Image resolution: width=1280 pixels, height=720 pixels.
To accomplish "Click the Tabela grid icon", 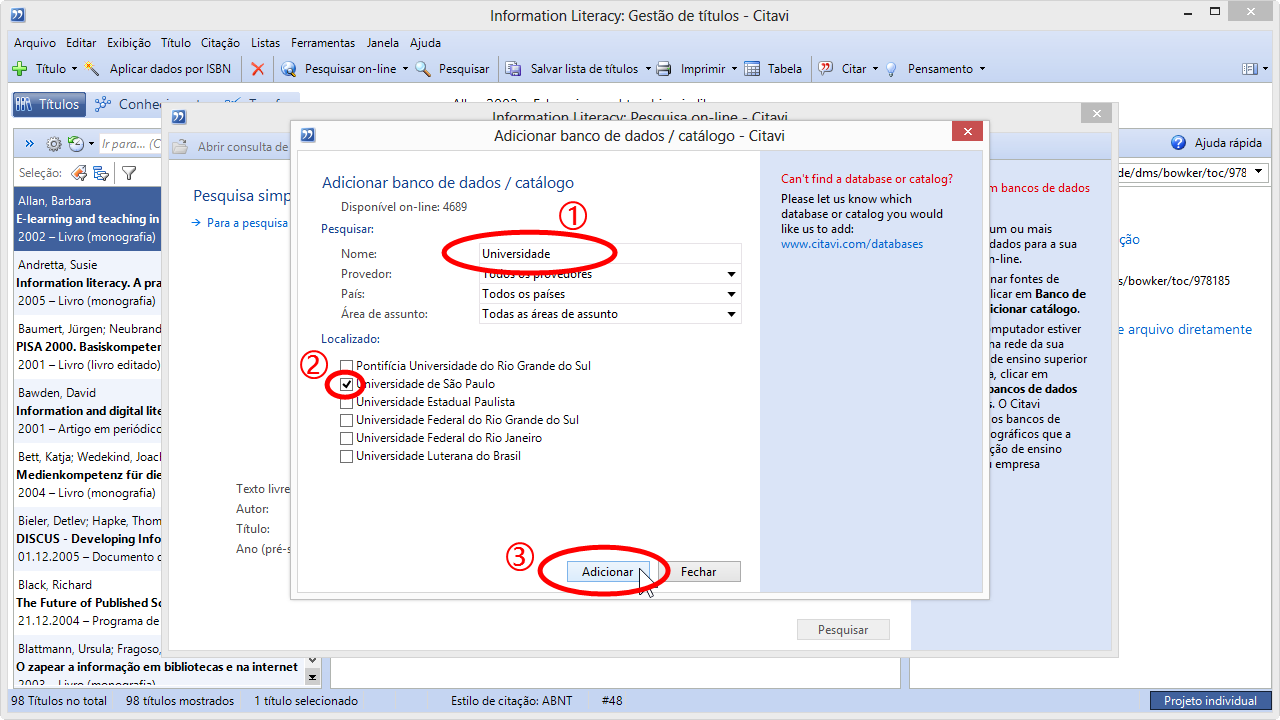I will 752,69.
